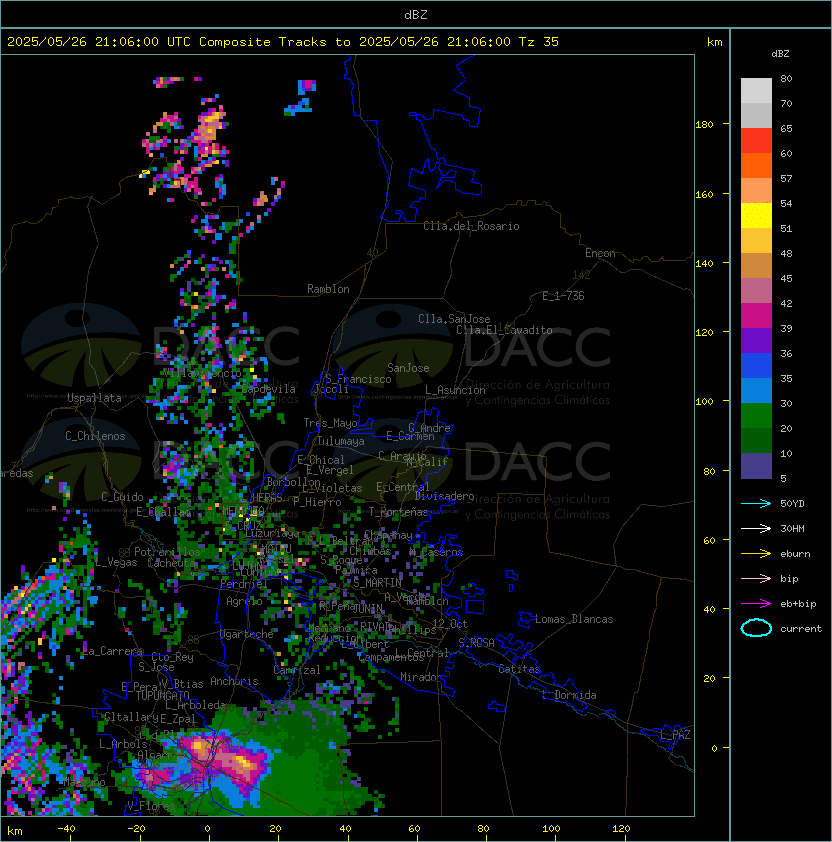
Task: Click the 'S_Francisco' map label
Action: point(358,379)
